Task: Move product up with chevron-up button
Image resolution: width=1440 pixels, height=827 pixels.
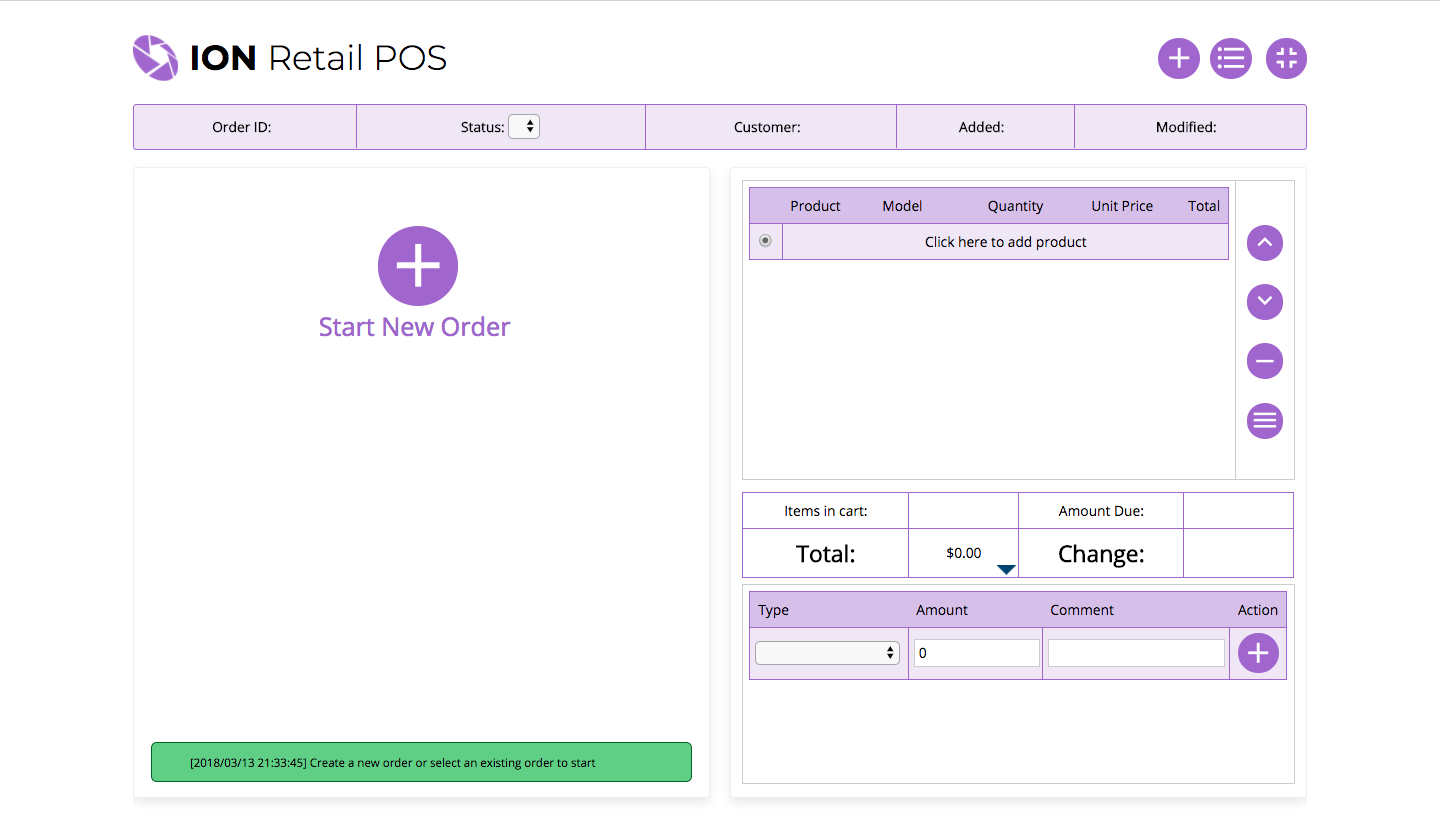Action: (1264, 242)
